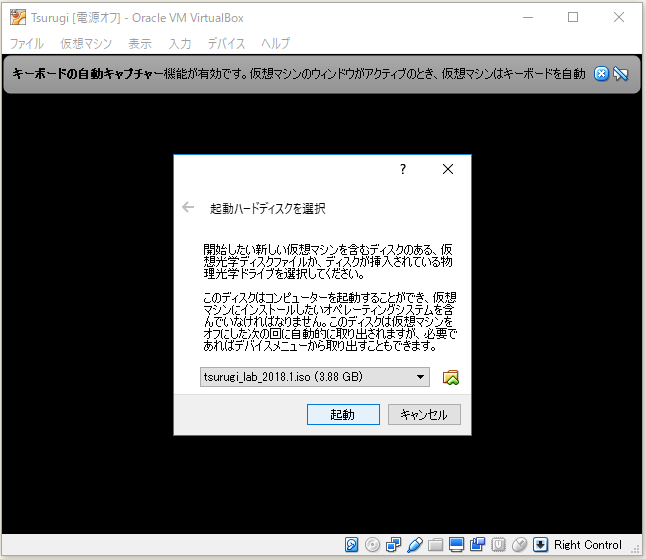Image resolution: width=646 pixels, height=559 pixels.
Task: Dismiss keyboard capture notification with blue X
Action: (x=601, y=74)
